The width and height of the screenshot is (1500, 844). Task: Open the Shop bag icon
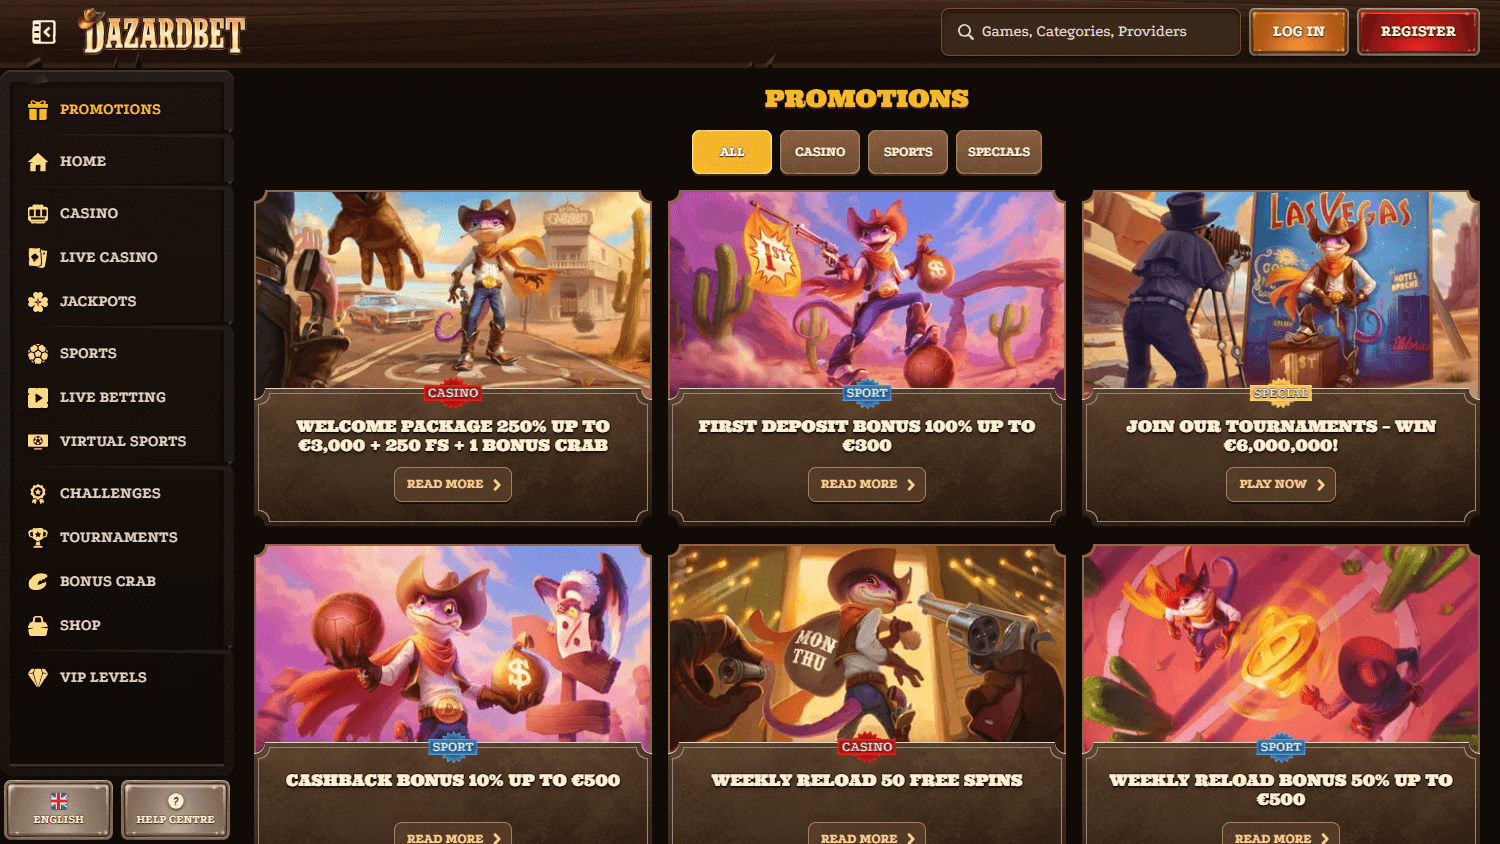coord(38,626)
